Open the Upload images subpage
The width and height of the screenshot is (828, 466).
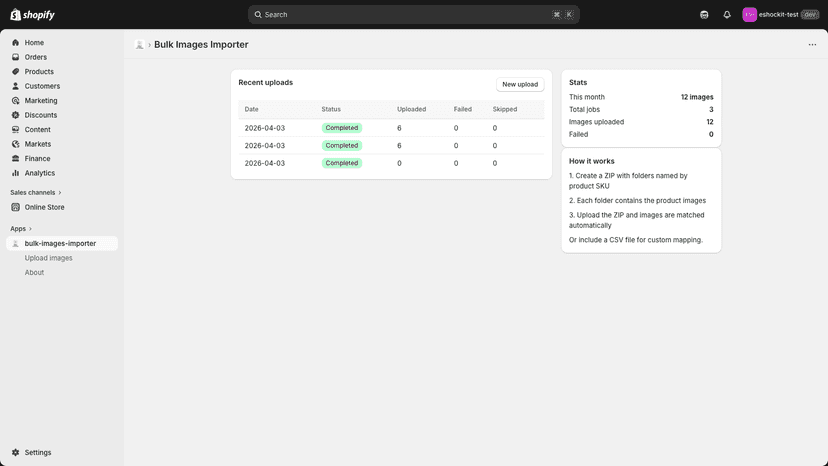point(49,258)
